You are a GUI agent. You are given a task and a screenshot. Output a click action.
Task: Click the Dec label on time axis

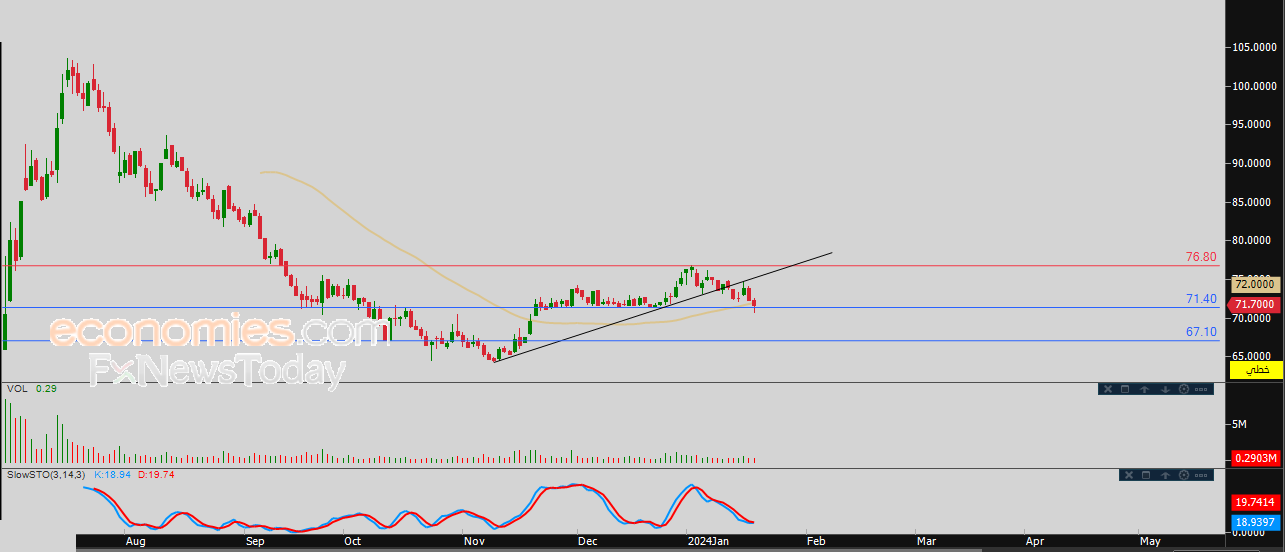click(x=587, y=541)
